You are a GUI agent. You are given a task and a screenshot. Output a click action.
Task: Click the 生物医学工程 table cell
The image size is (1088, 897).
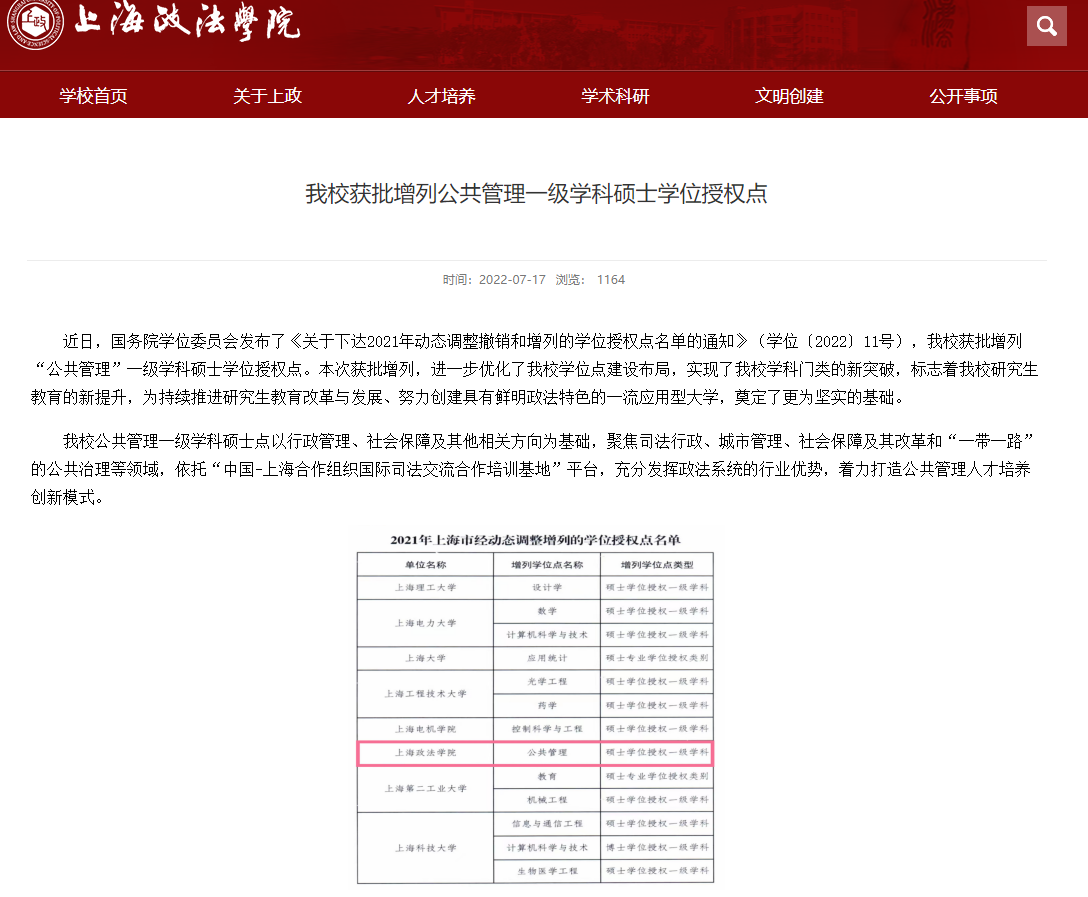[547, 871]
